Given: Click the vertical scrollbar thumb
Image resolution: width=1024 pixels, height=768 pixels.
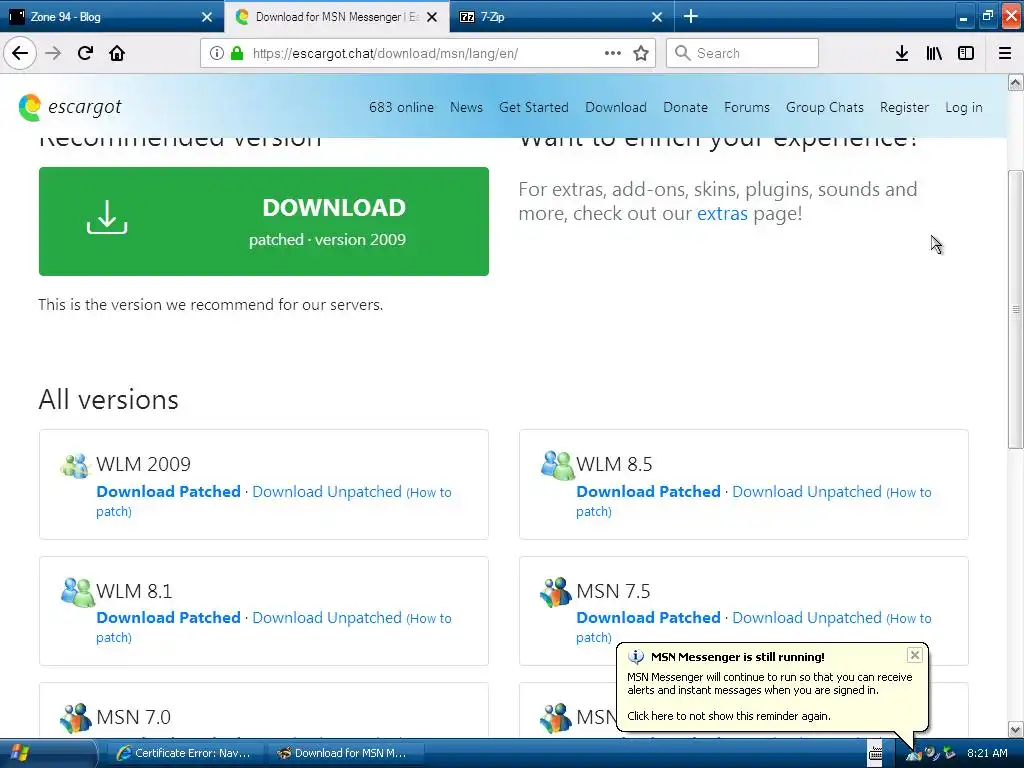Looking at the screenshot, I should pos(1015,309).
